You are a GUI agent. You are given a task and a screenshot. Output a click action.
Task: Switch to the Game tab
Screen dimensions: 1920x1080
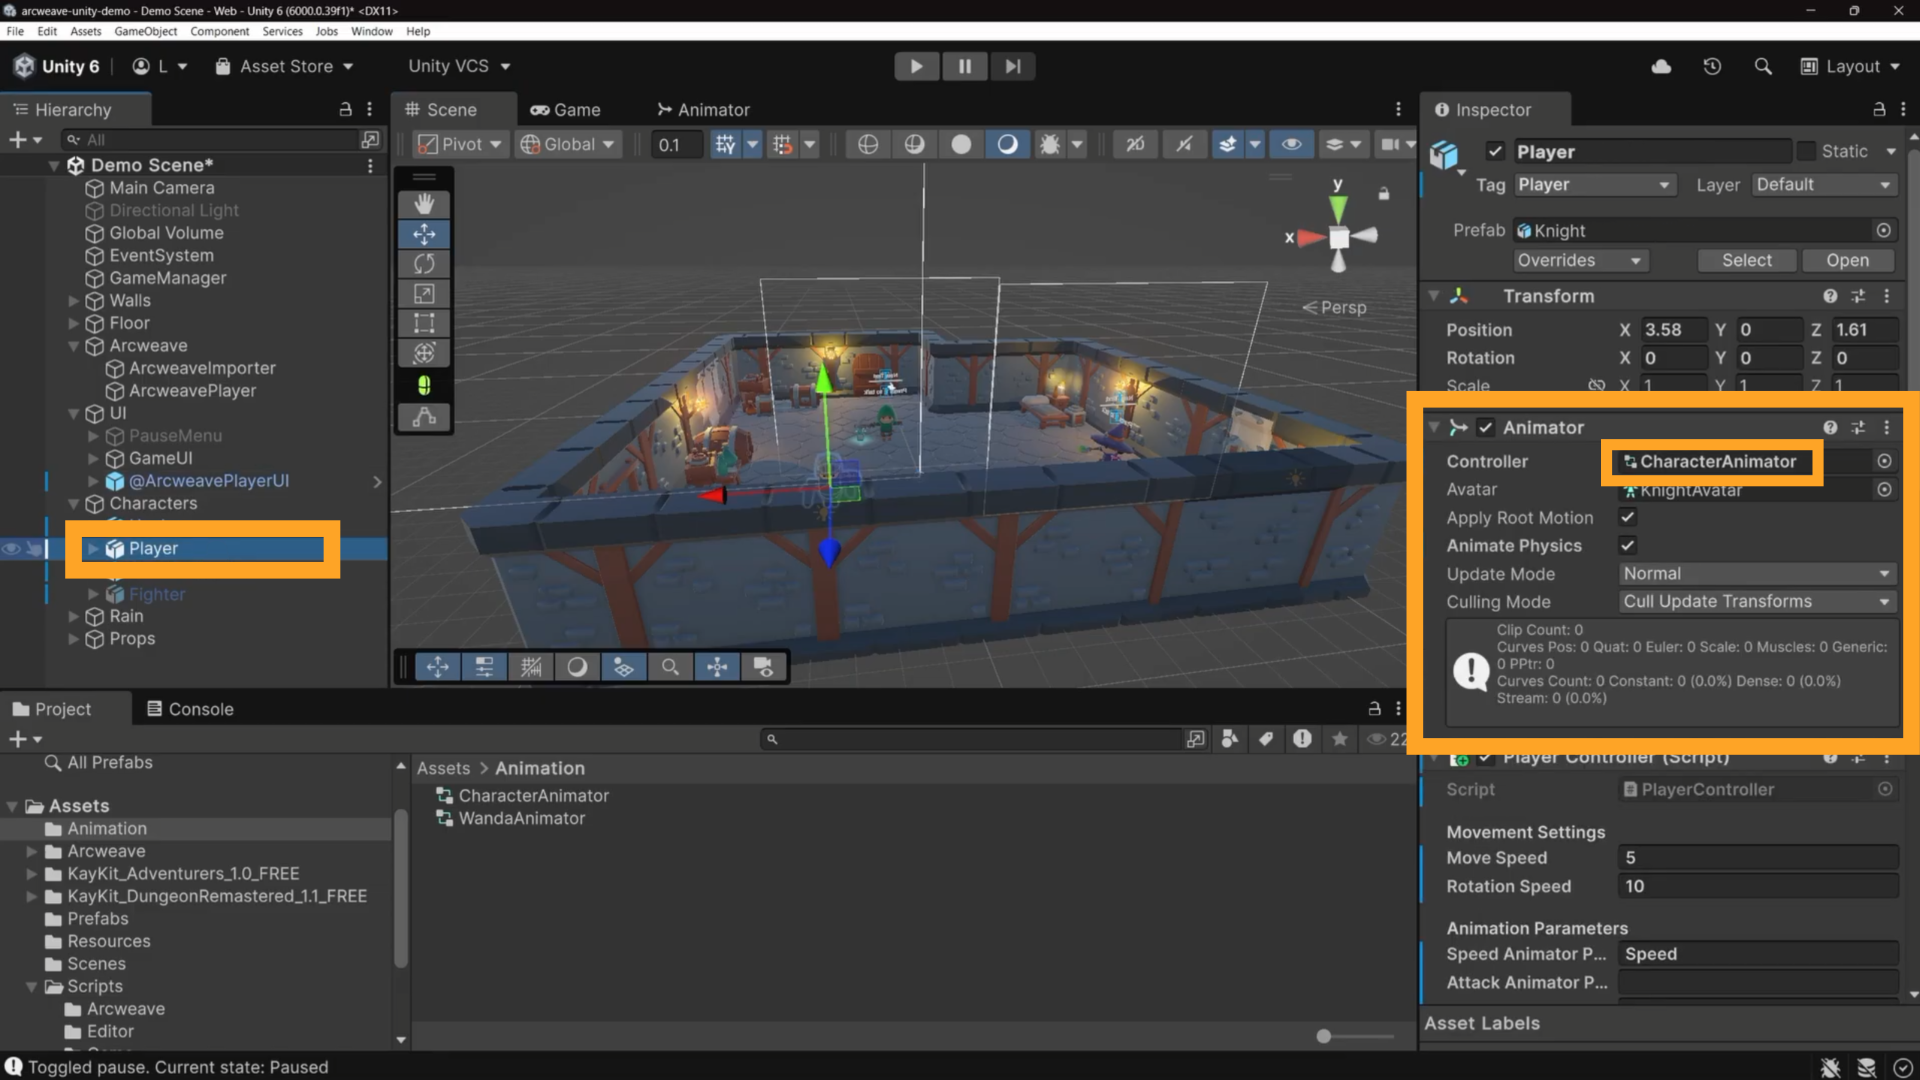566,110
